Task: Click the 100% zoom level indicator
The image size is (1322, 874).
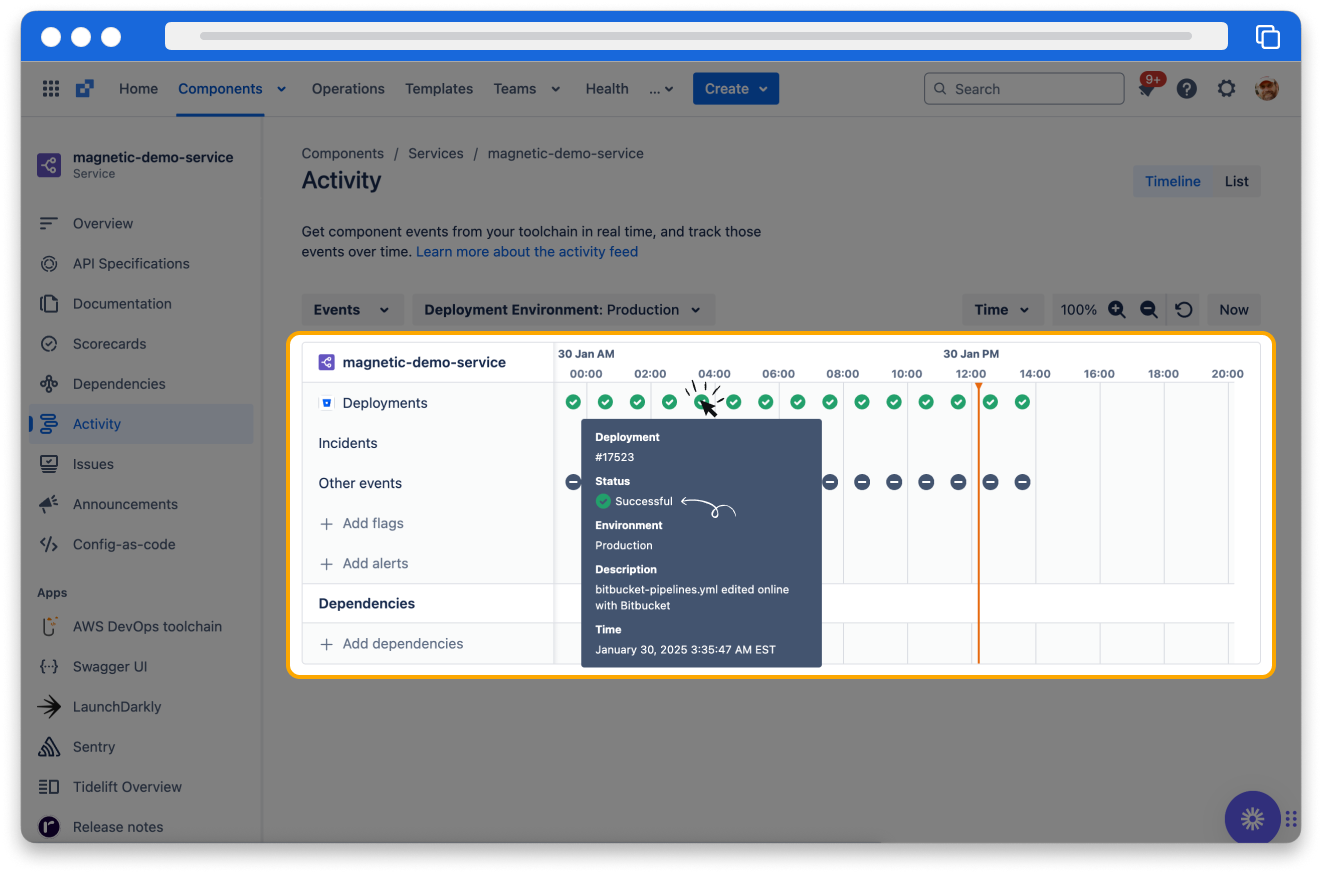Action: [1078, 310]
